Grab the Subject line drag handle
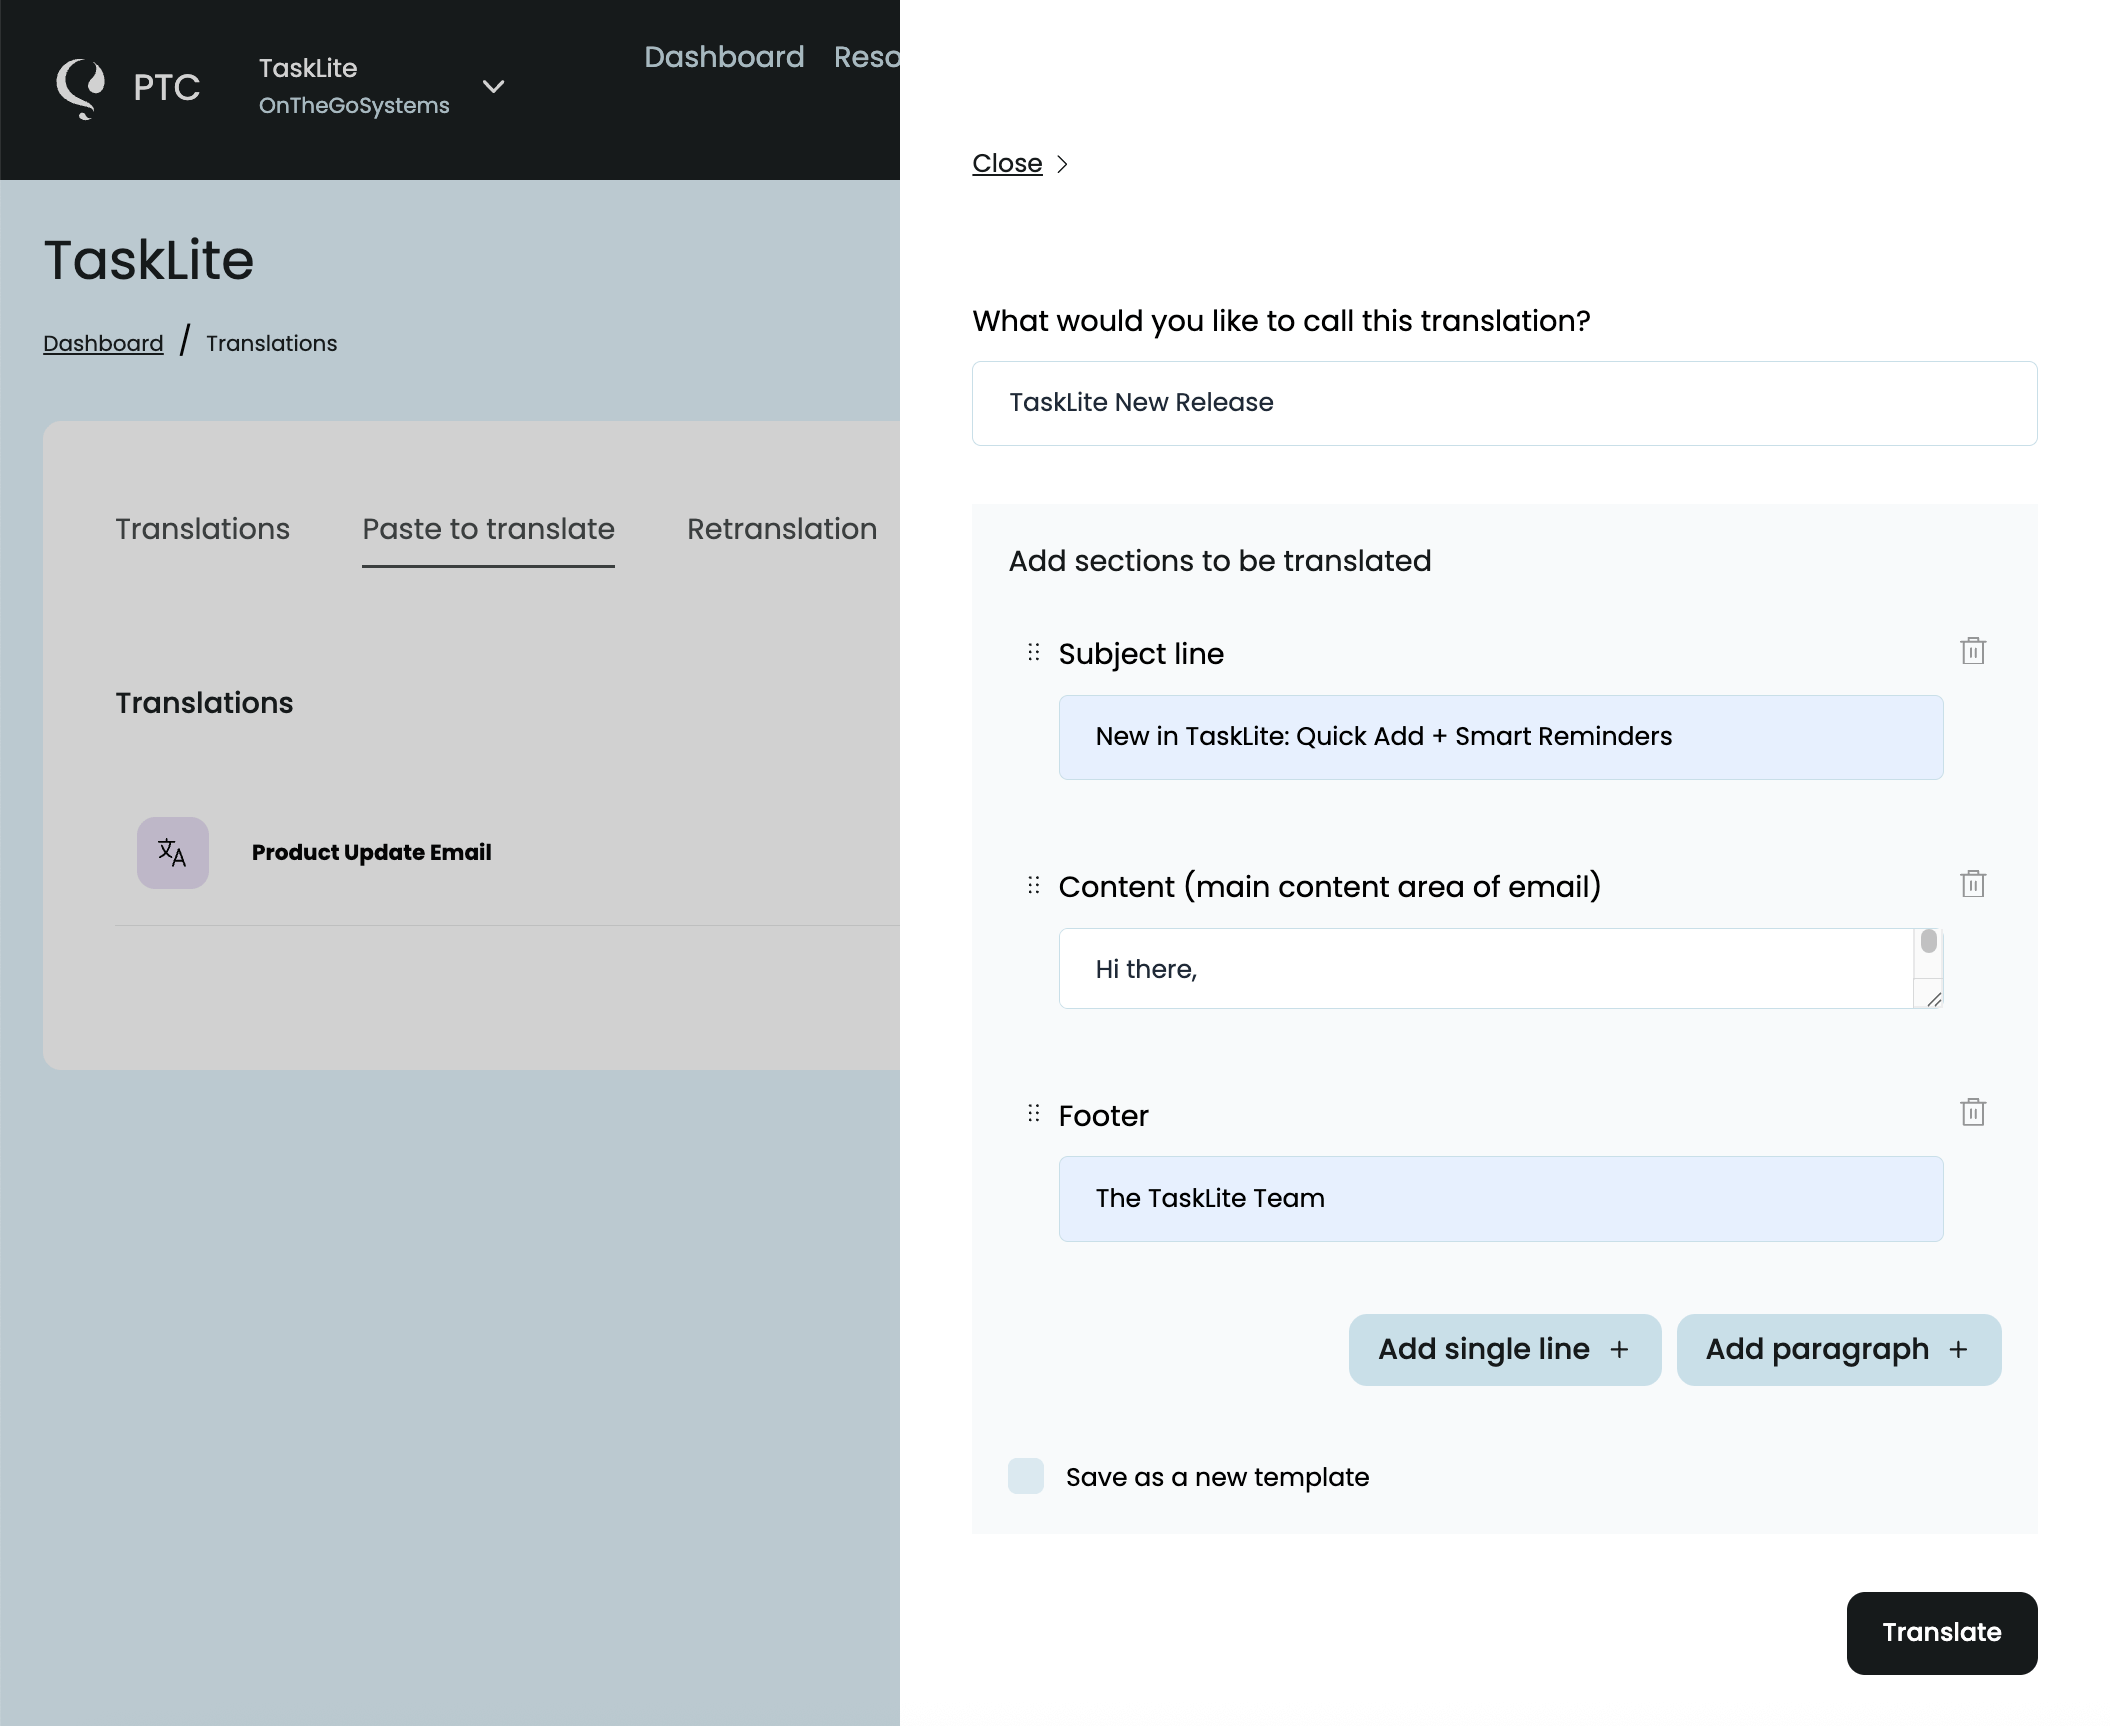 click(x=1033, y=653)
